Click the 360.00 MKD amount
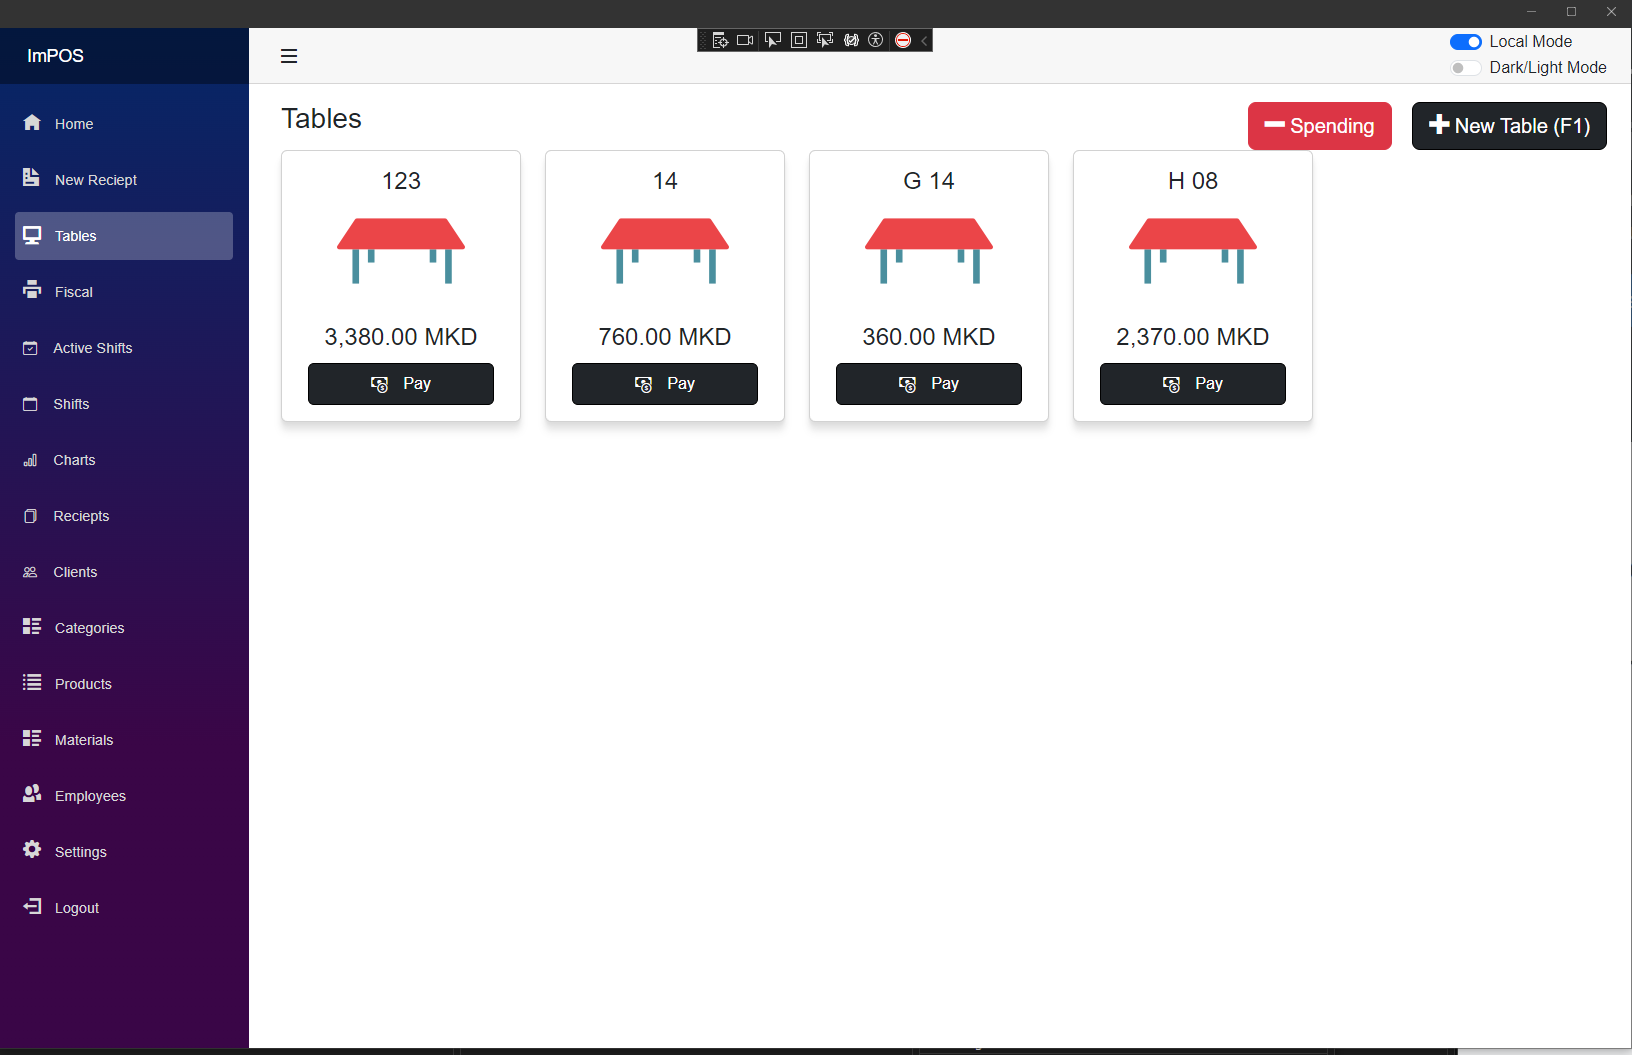The image size is (1632, 1055). pyautogui.click(x=929, y=337)
